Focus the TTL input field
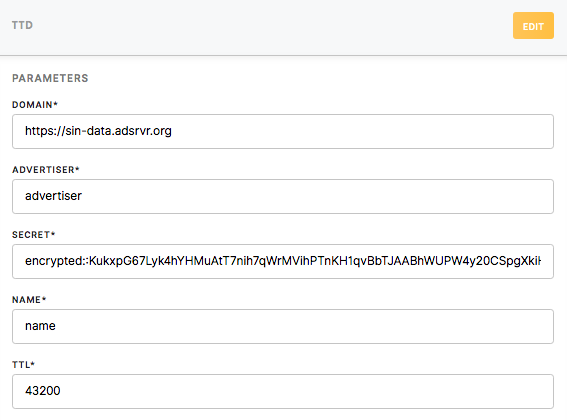 click(283, 391)
